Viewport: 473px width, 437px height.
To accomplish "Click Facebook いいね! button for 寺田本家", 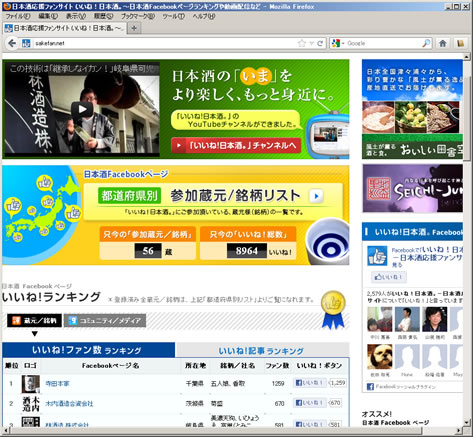I will [309, 383].
